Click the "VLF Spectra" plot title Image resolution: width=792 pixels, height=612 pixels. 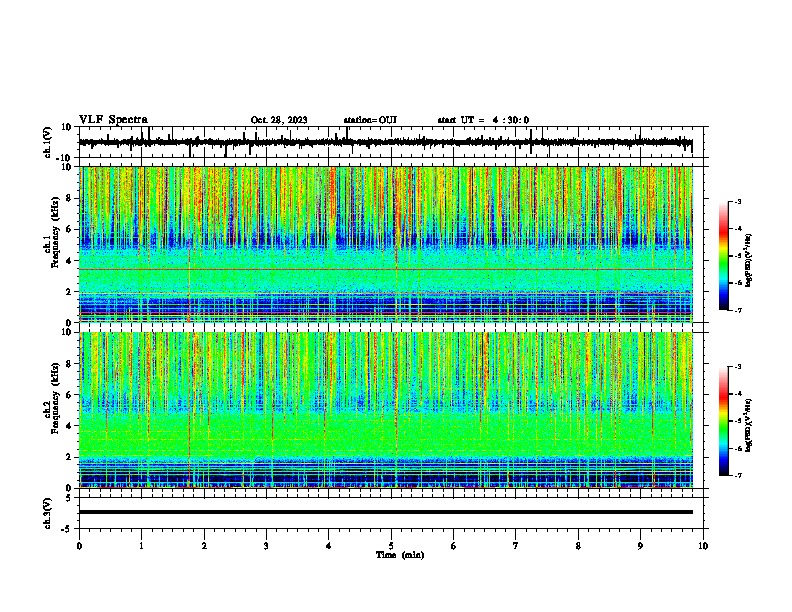(113, 120)
